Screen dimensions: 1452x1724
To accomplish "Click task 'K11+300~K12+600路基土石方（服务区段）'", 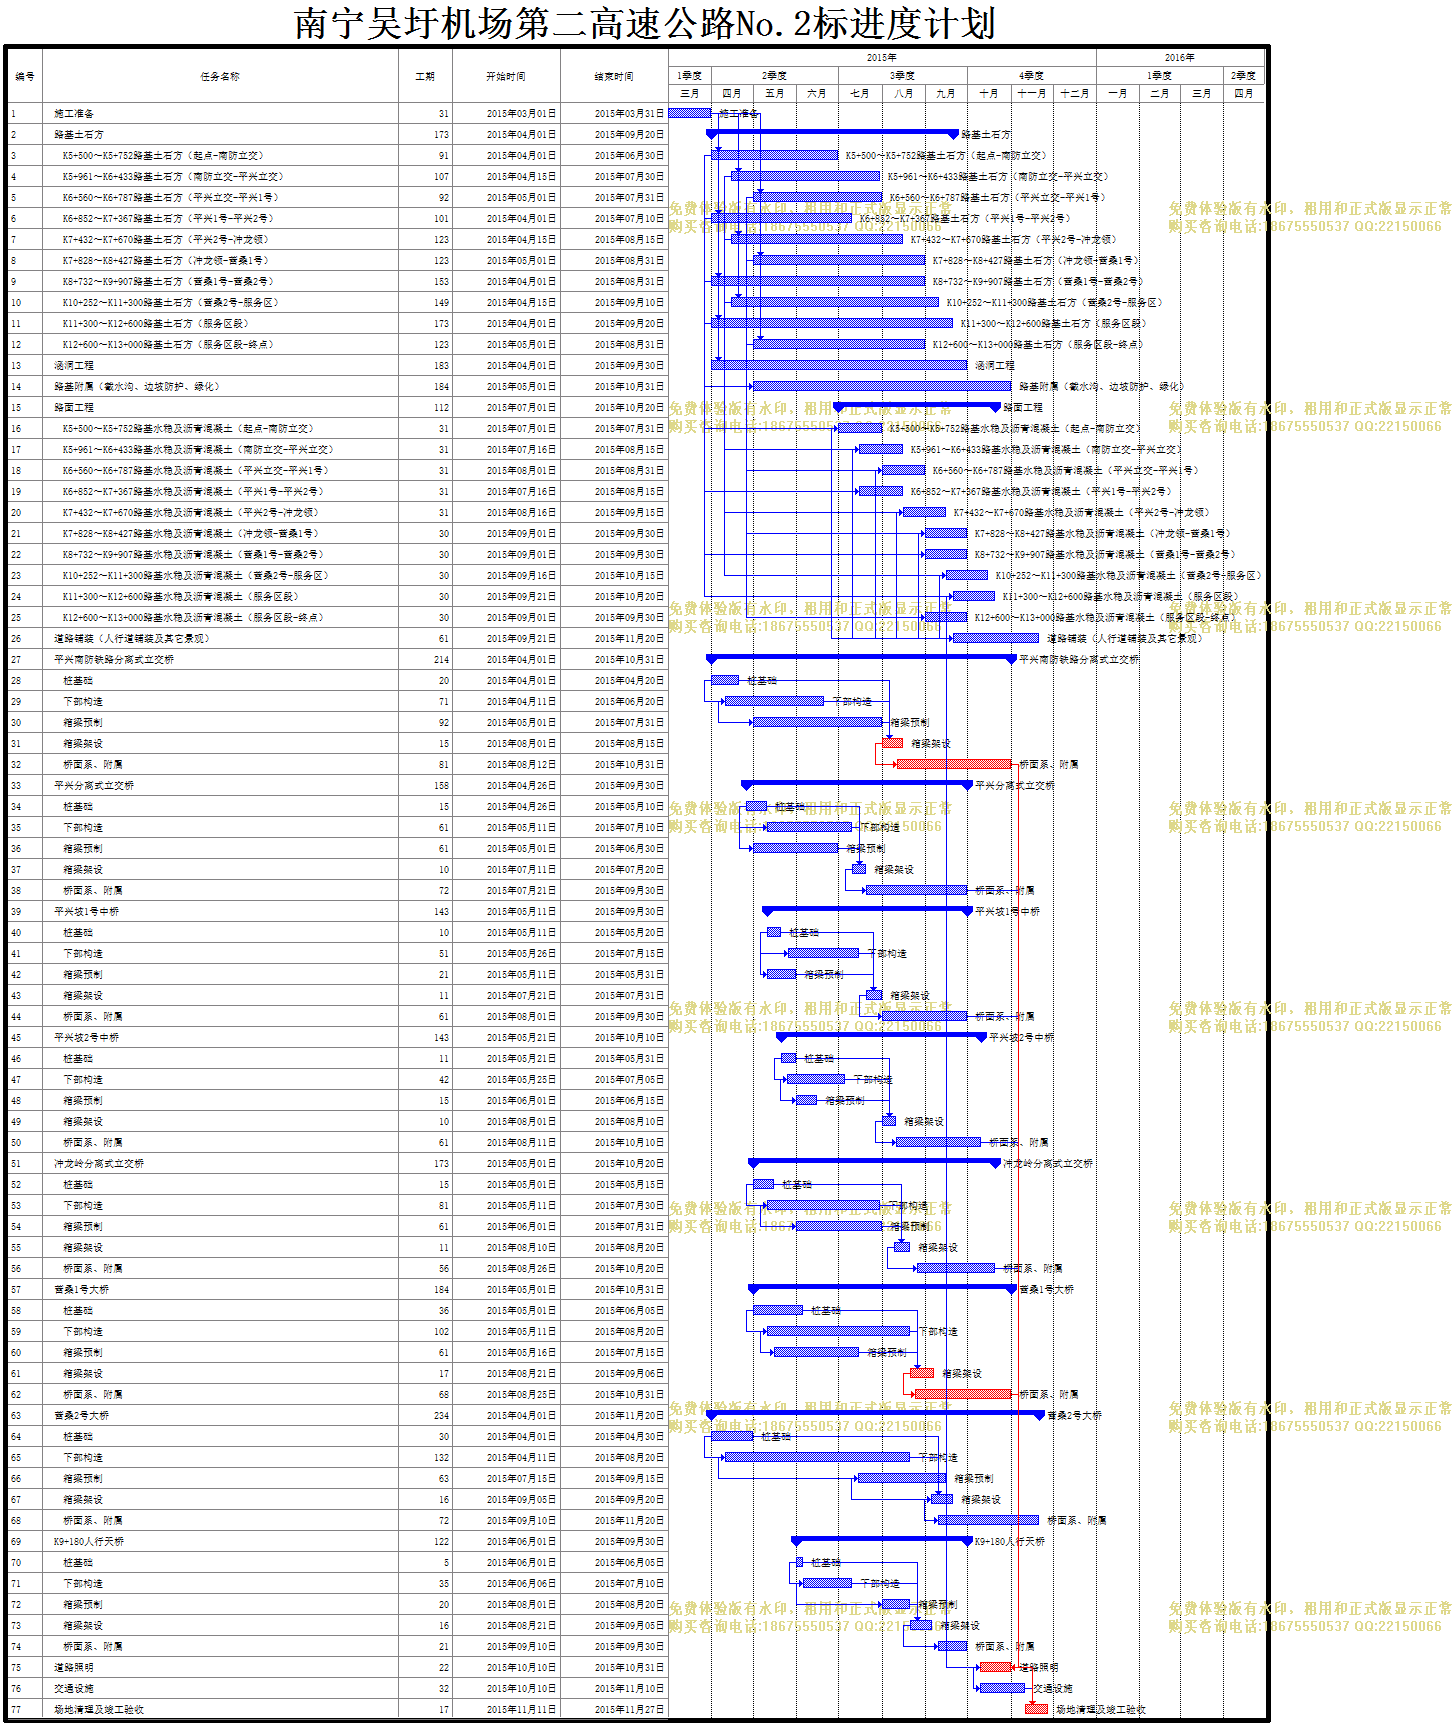I will pyautogui.click(x=155, y=324).
